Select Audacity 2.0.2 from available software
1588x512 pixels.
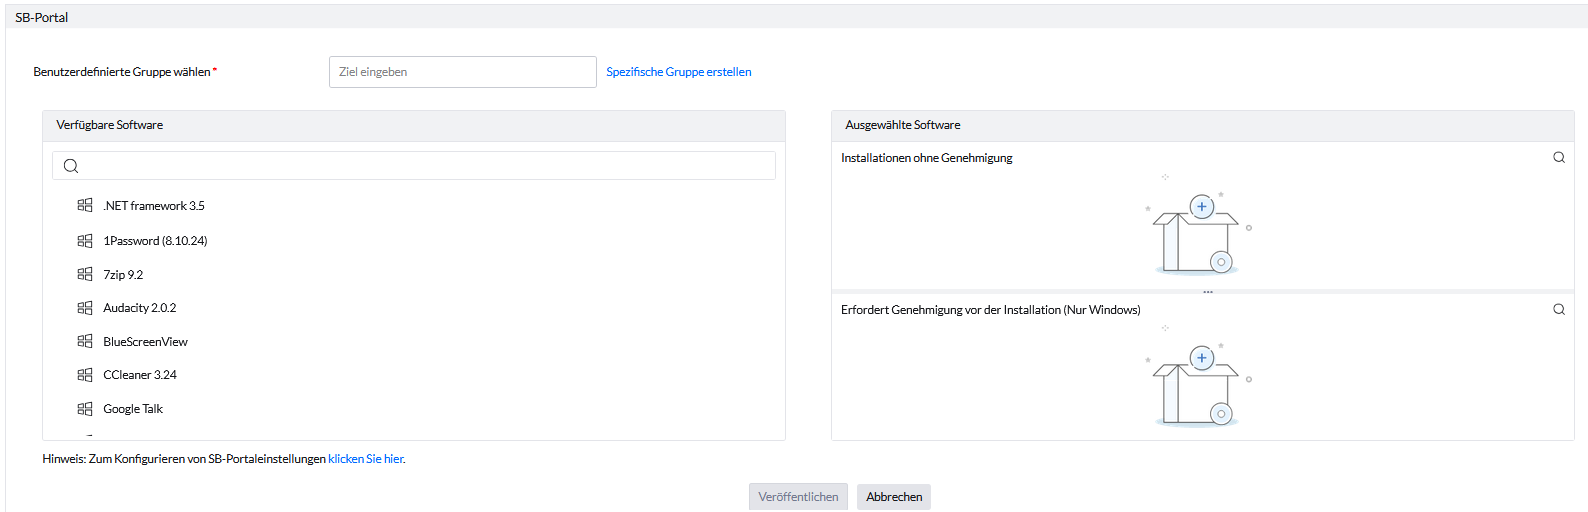(140, 308)
